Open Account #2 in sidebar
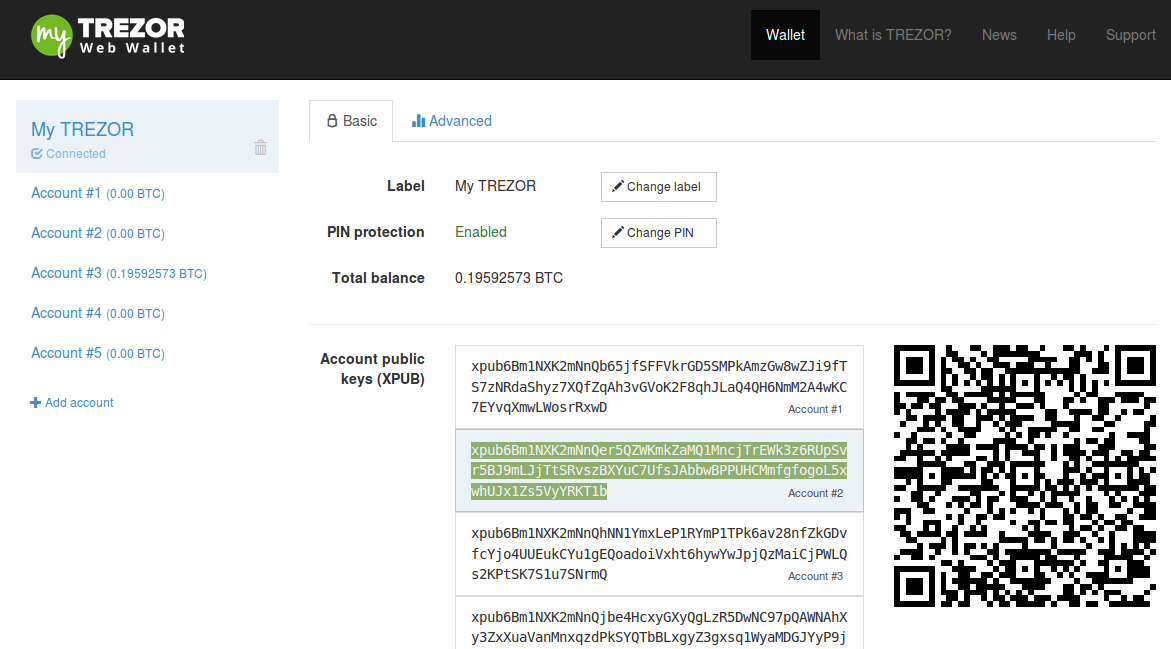1171x649 pixels. 98,234
